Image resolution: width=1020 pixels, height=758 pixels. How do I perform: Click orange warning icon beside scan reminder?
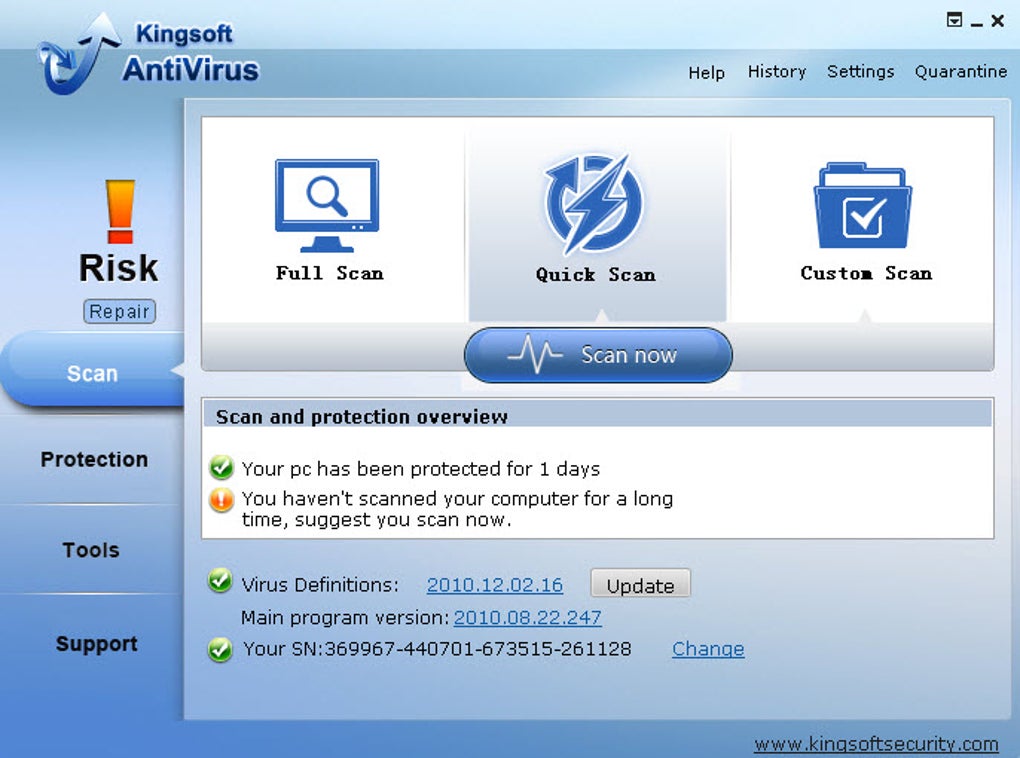221,500
